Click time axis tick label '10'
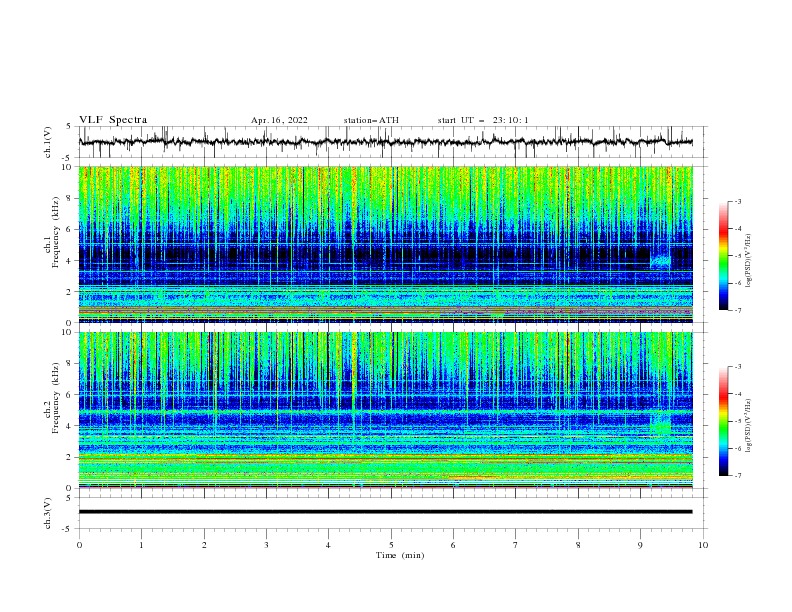The width and height of the screenshot is (792, 612). pos(703,545)
